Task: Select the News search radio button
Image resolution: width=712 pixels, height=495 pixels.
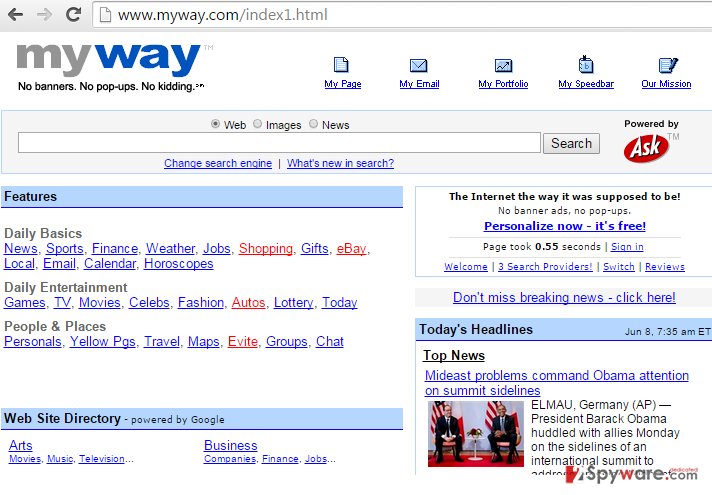Action: click(x=313, y=124)
